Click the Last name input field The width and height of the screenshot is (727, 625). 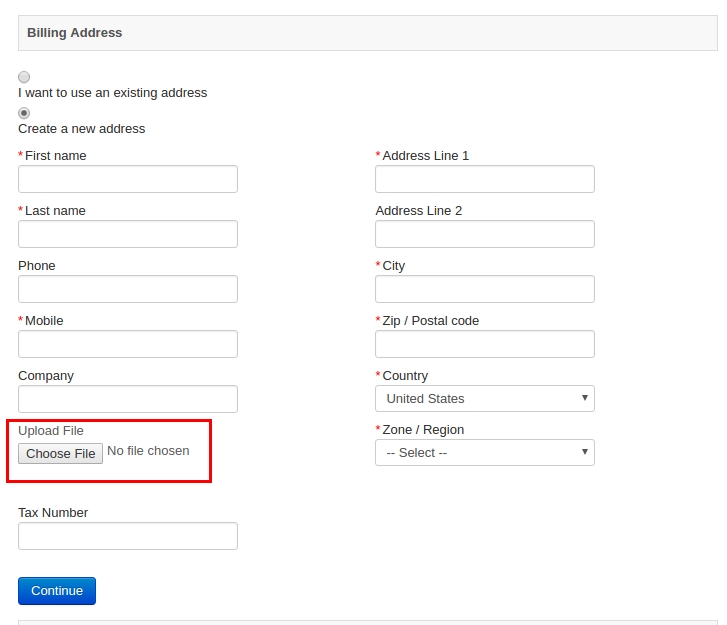128,234
